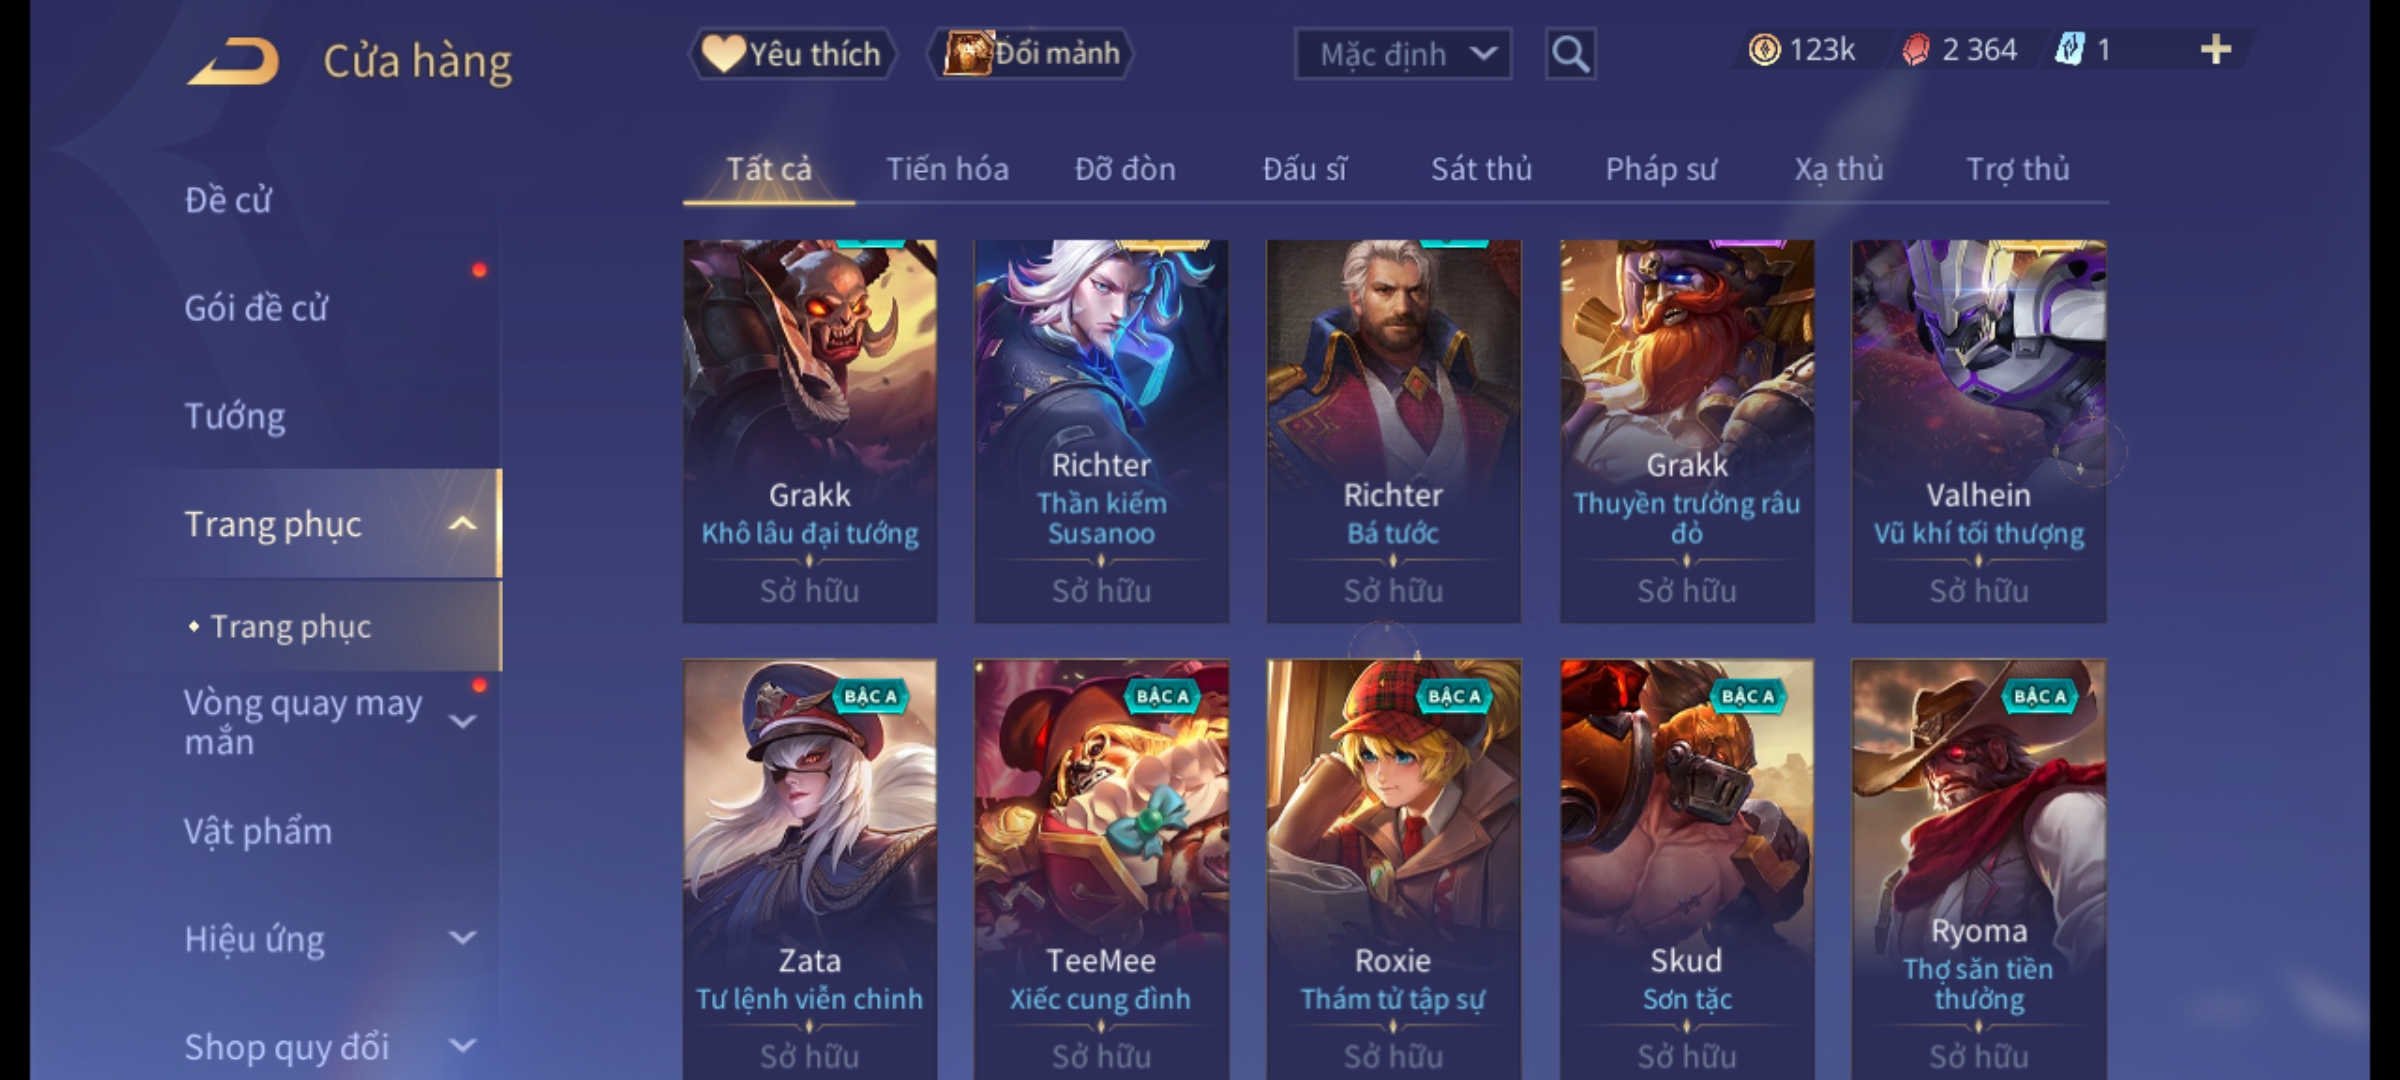Open Yêu thích favorites heart button

(x=792, y=54)
